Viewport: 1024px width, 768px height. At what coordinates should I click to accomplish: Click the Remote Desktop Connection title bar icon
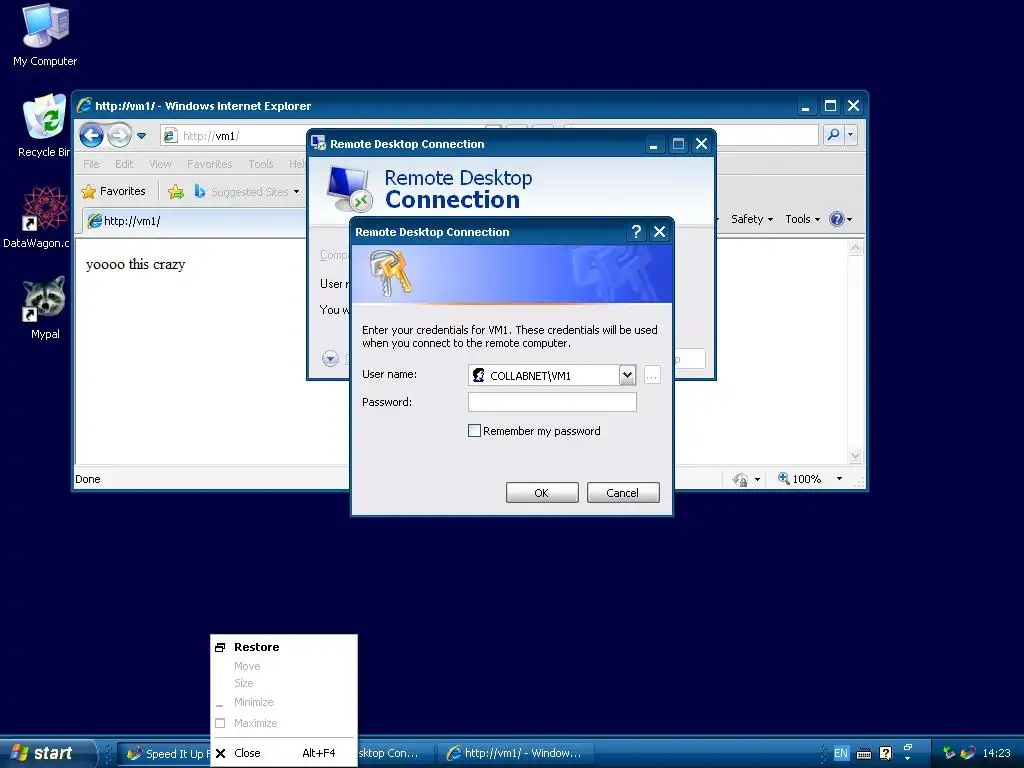[x=319, y=143]
